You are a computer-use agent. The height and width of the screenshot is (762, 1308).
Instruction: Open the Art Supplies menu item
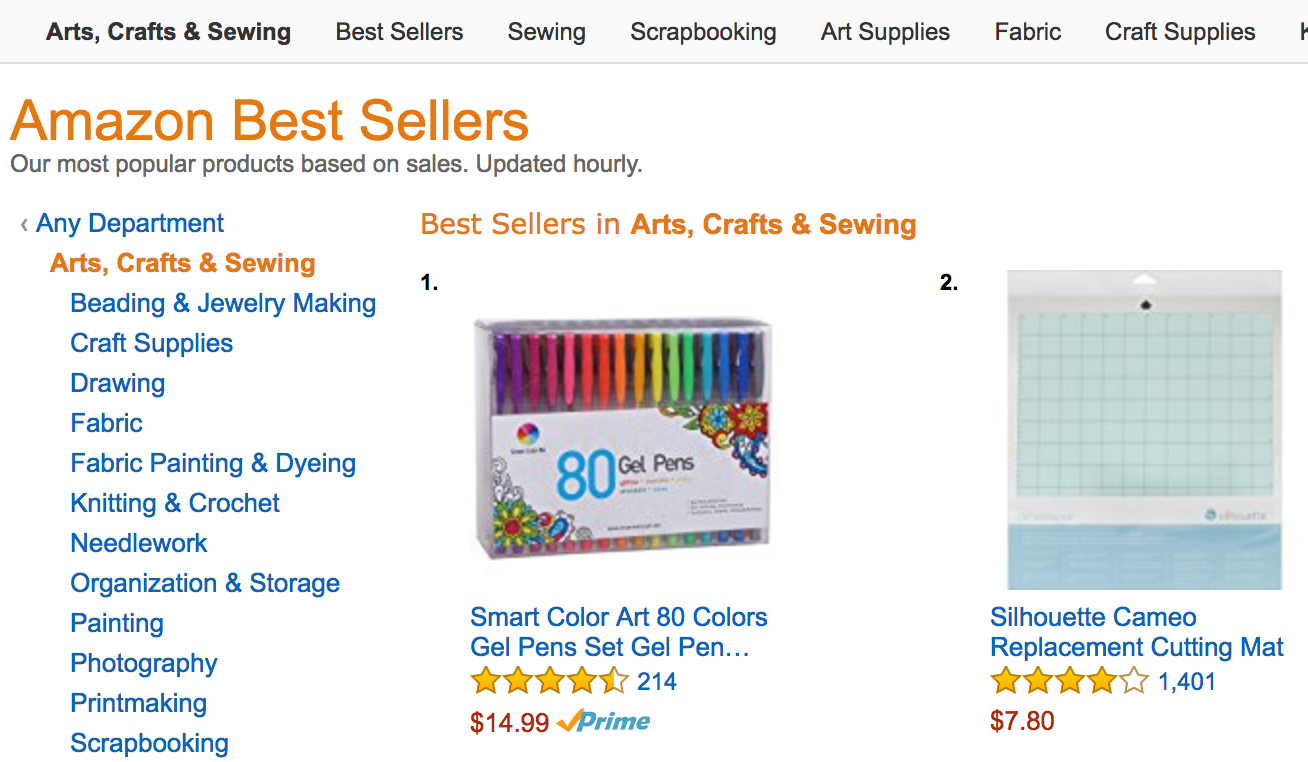click(x=885, y=31)
